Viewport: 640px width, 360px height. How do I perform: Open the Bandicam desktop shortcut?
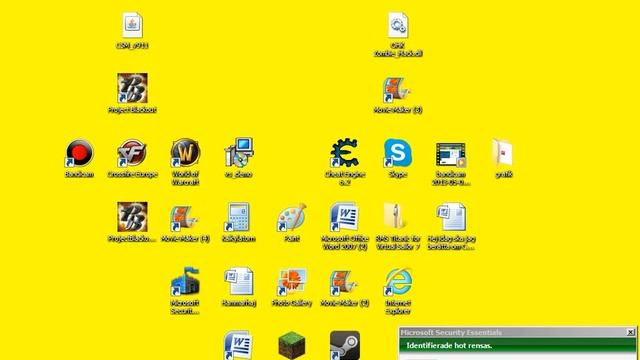[x=79, y=153]
